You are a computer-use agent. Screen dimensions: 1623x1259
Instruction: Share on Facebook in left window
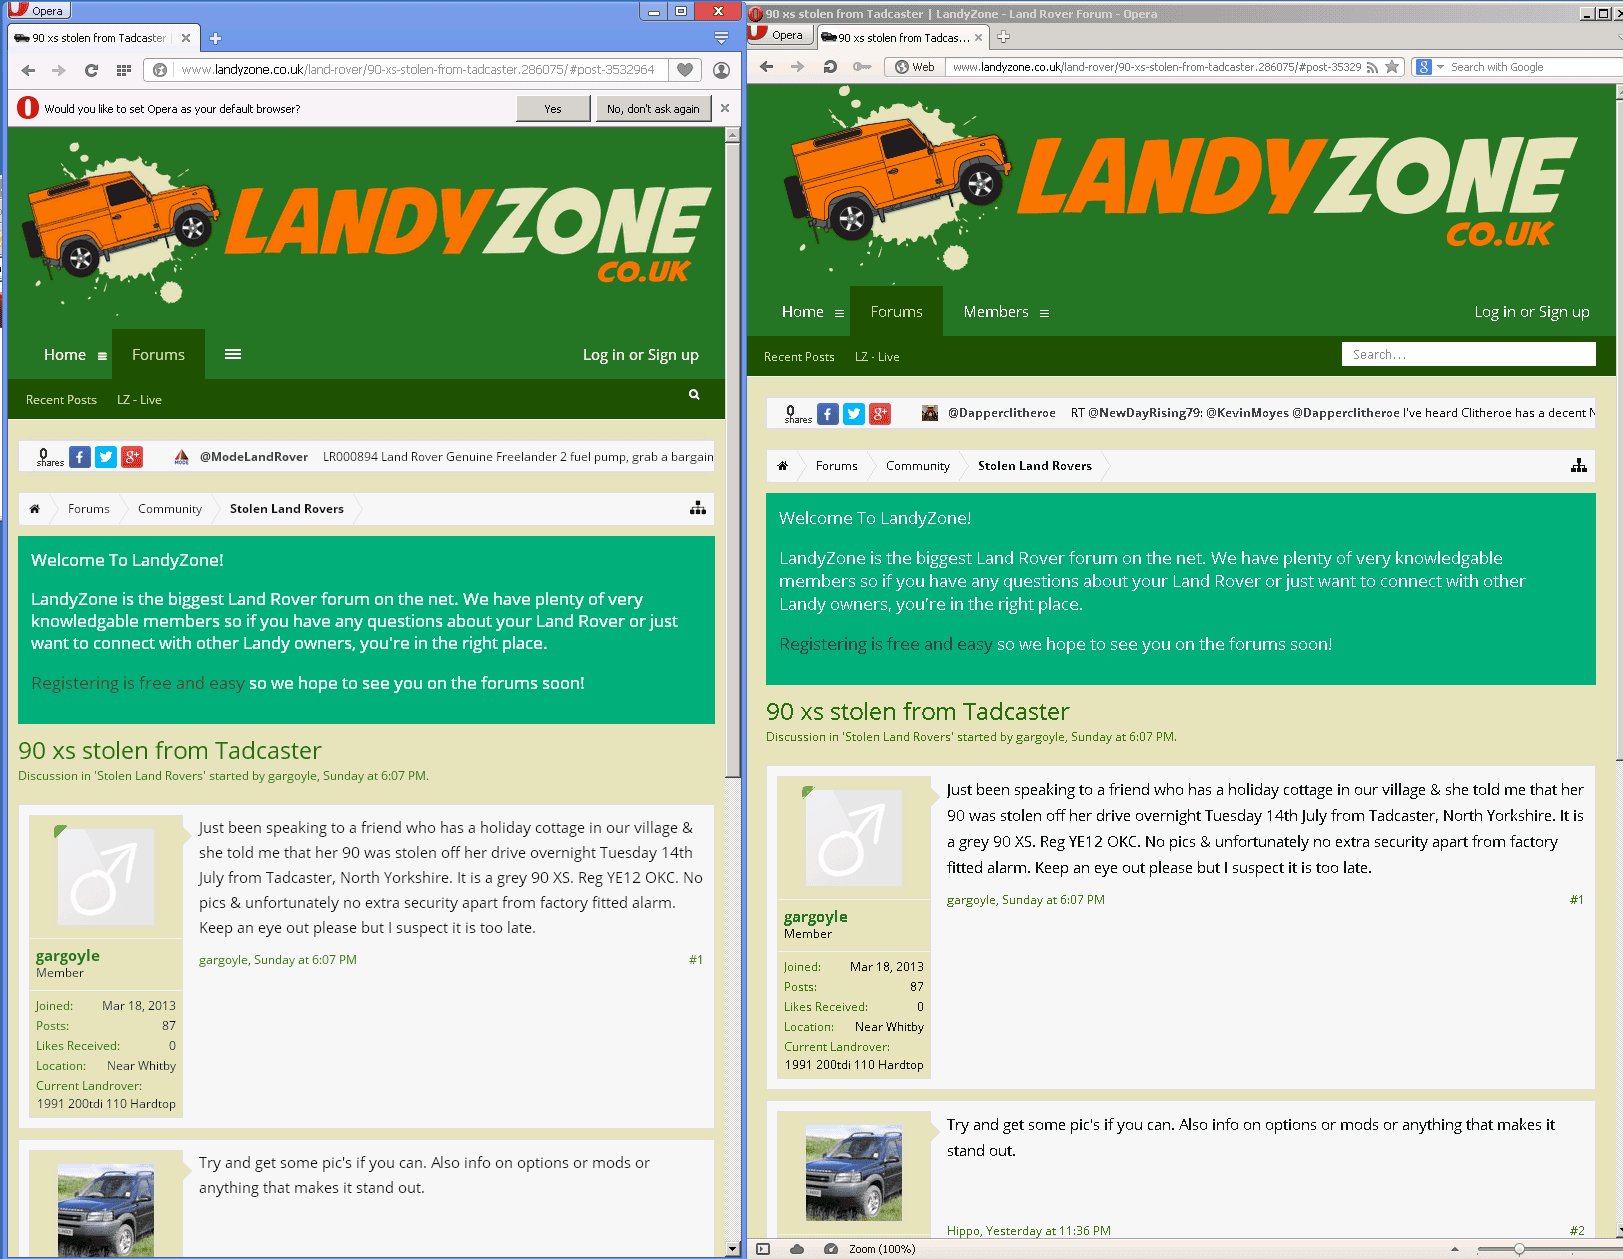coord(80,457)
